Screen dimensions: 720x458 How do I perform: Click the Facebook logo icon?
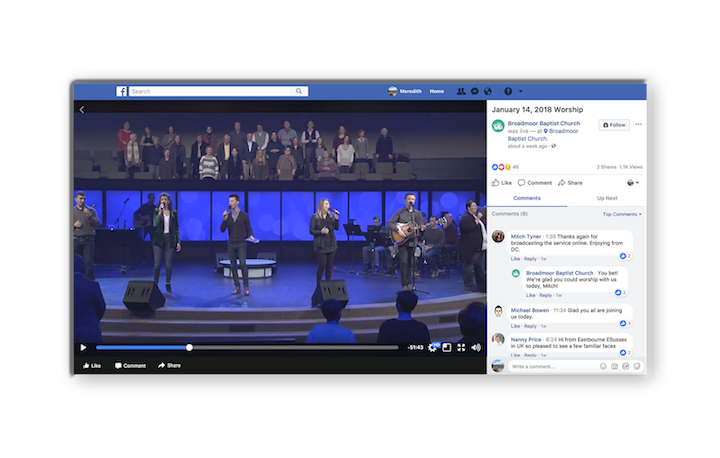[x=122, y=91]
